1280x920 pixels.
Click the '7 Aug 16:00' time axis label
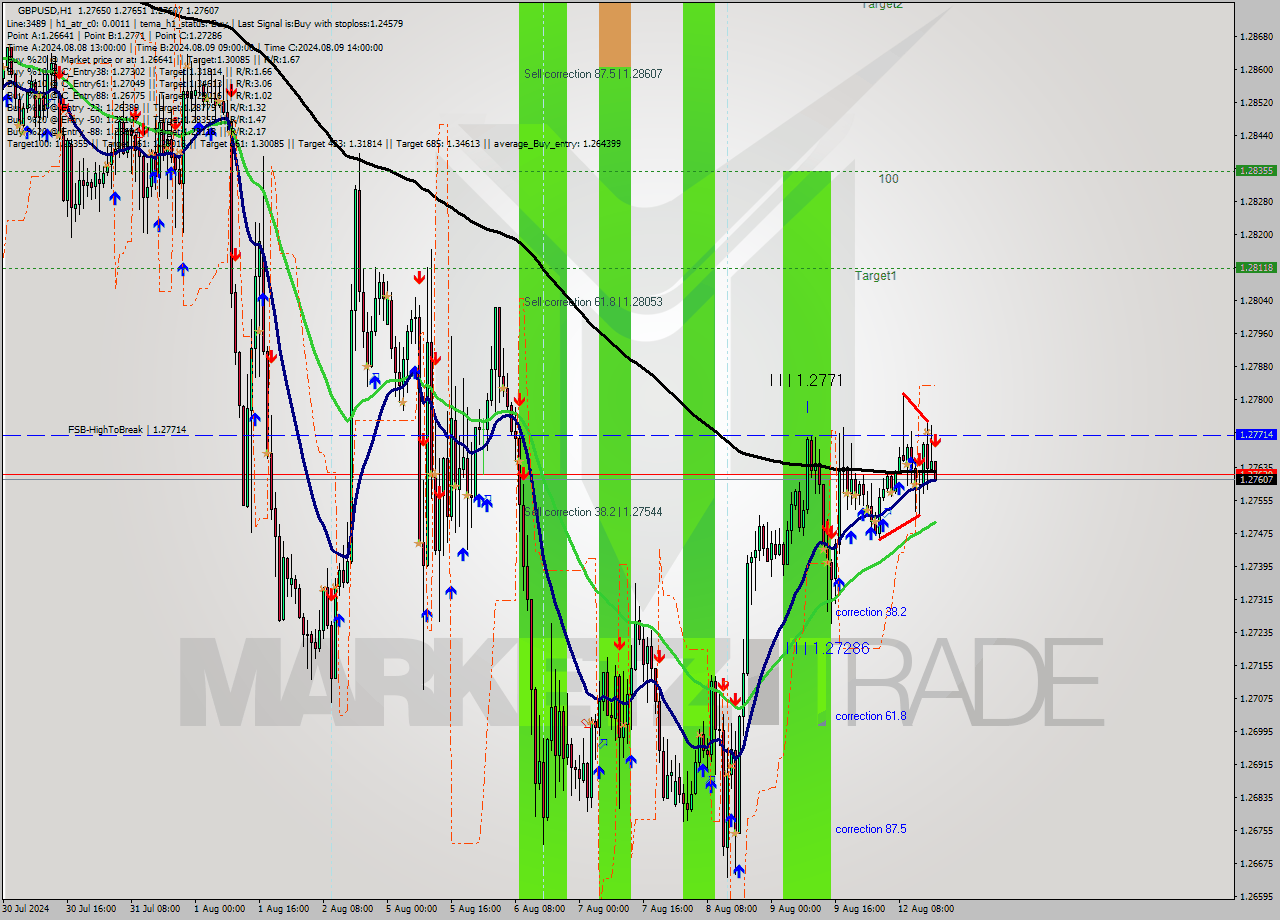667,909
